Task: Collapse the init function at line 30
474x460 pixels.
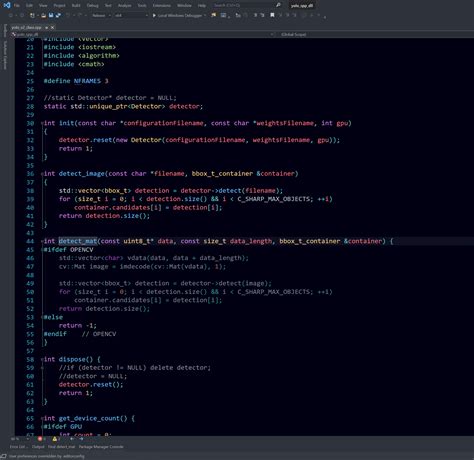Action: (42, 123)
